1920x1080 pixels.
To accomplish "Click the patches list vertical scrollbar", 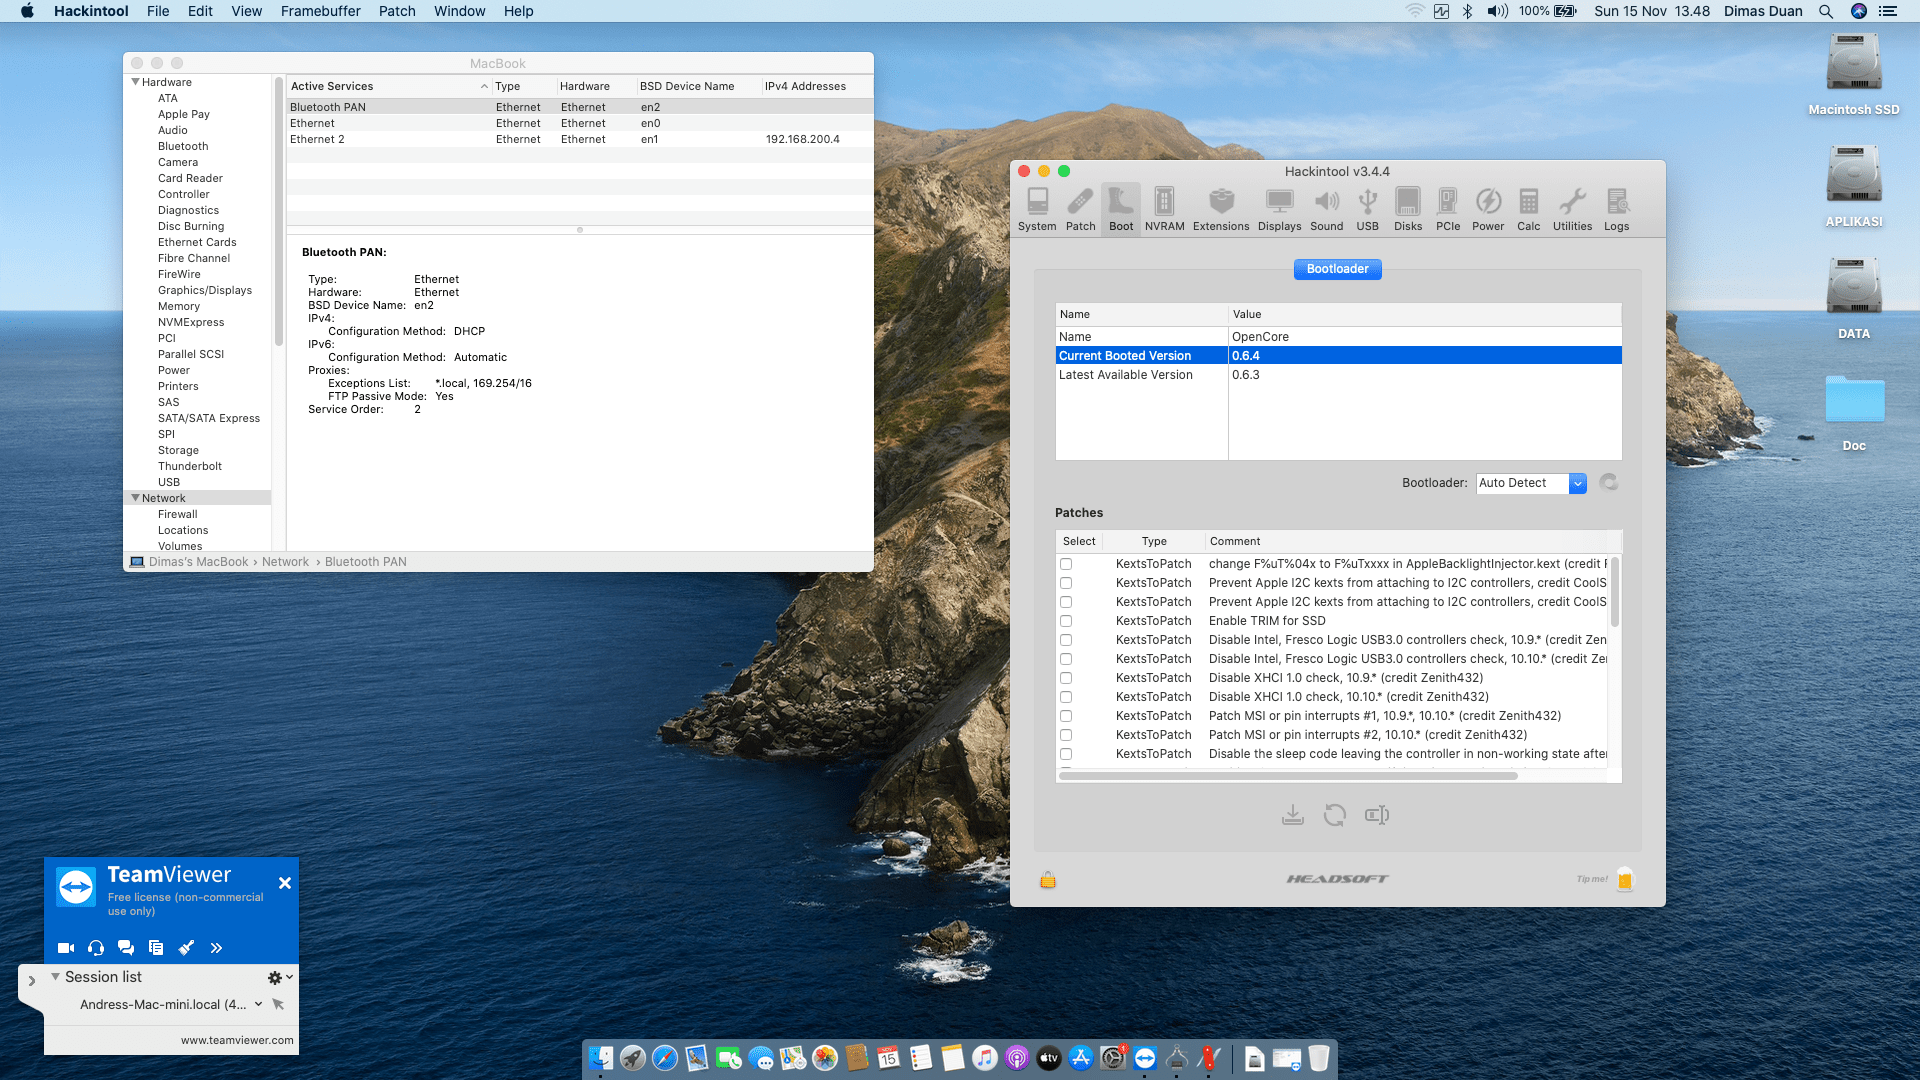I will click(x=1614, y=592).
